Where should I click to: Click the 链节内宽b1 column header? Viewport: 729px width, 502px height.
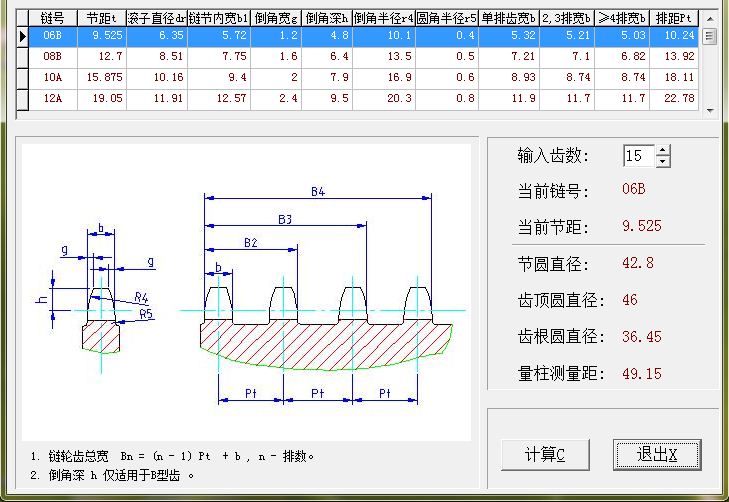coord(219,19)
